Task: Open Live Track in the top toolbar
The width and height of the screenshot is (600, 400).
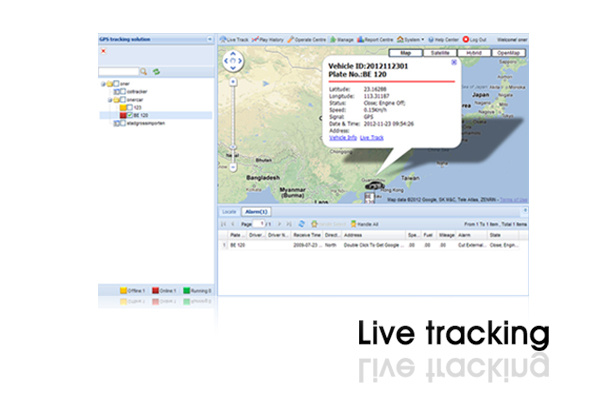Action: point(234,39)
